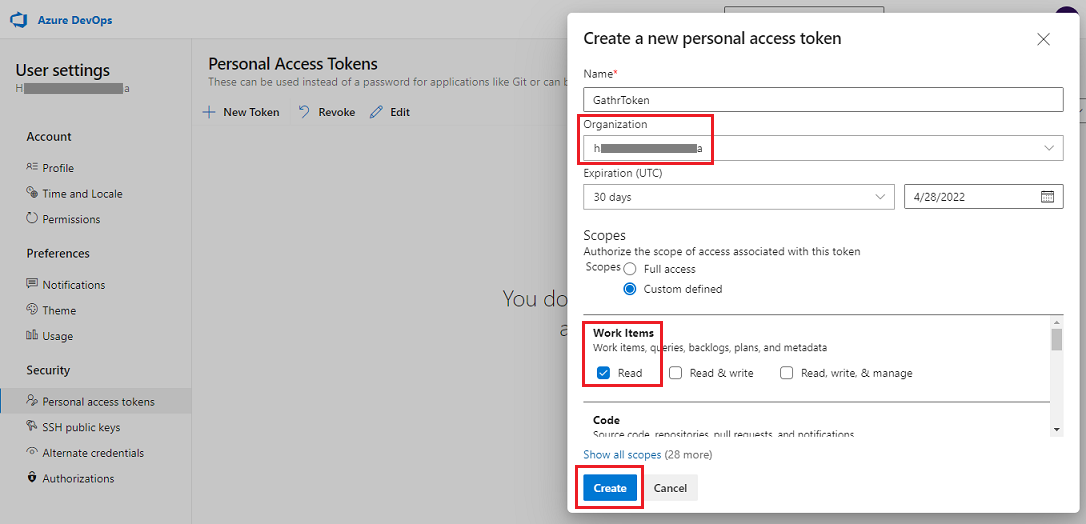Close the token creation dialog
Screen dimensions: 1086x524
click(x=1043, y=39)
